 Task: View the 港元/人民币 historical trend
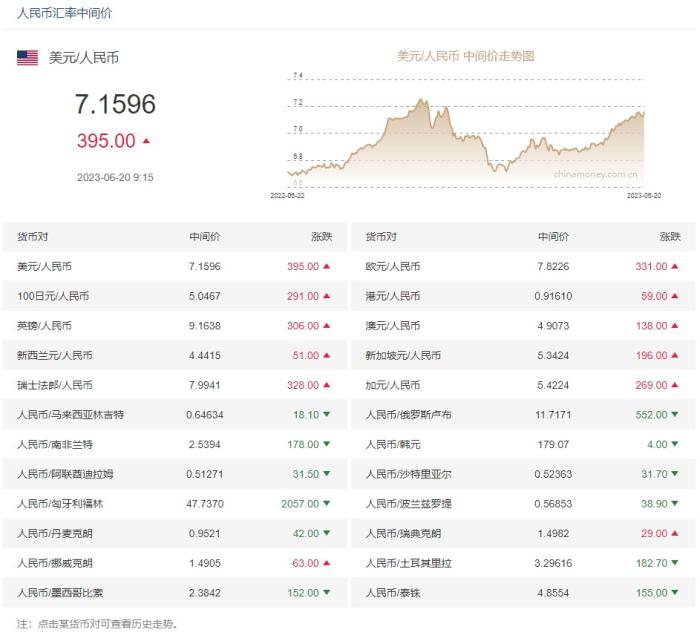(x=393, y=297)
